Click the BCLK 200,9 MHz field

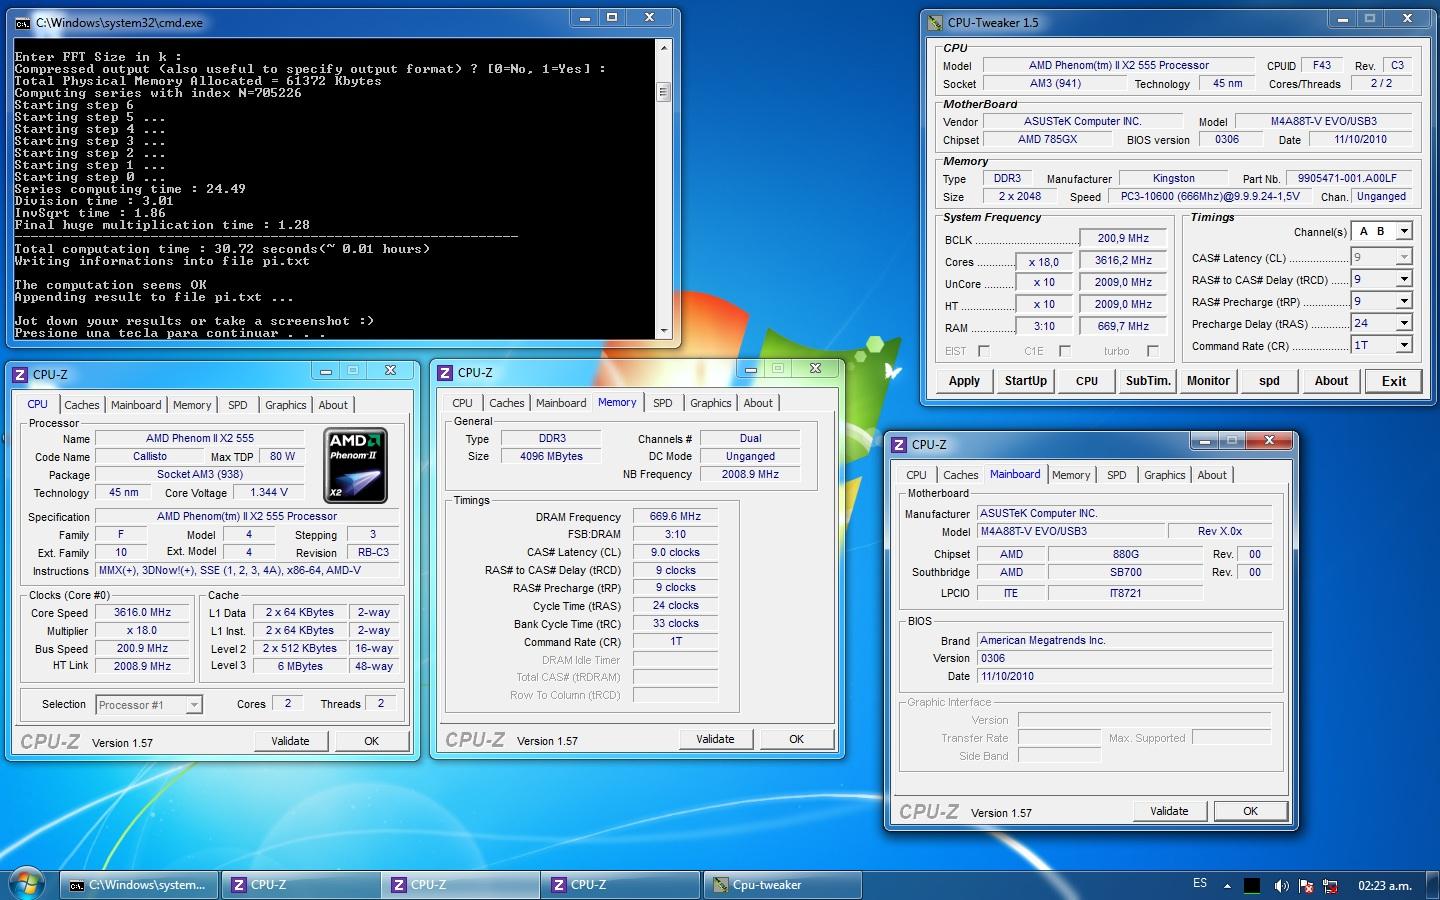[x=1123, y=238]
